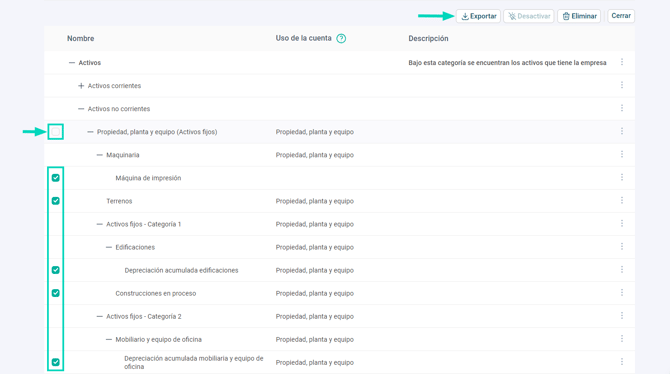Open the three-dot menu for Maquinaria row
Image resolution: width=670 pixels, height=374 pixels.
click(x=622, y=155)
